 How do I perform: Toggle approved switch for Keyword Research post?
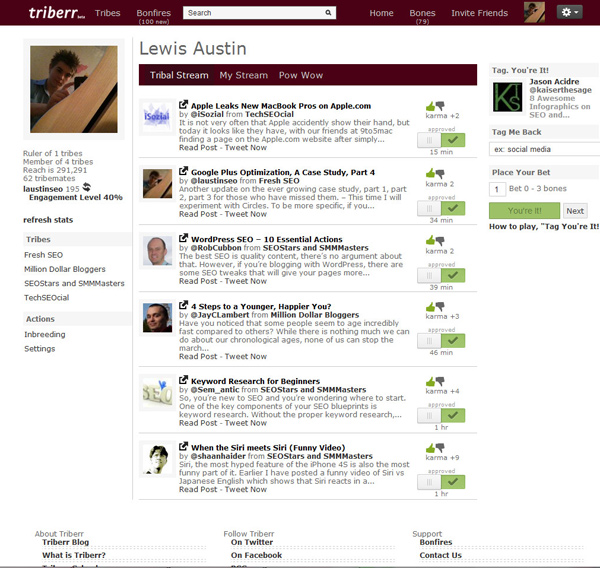pyautogui.click(x=441, y=415)
